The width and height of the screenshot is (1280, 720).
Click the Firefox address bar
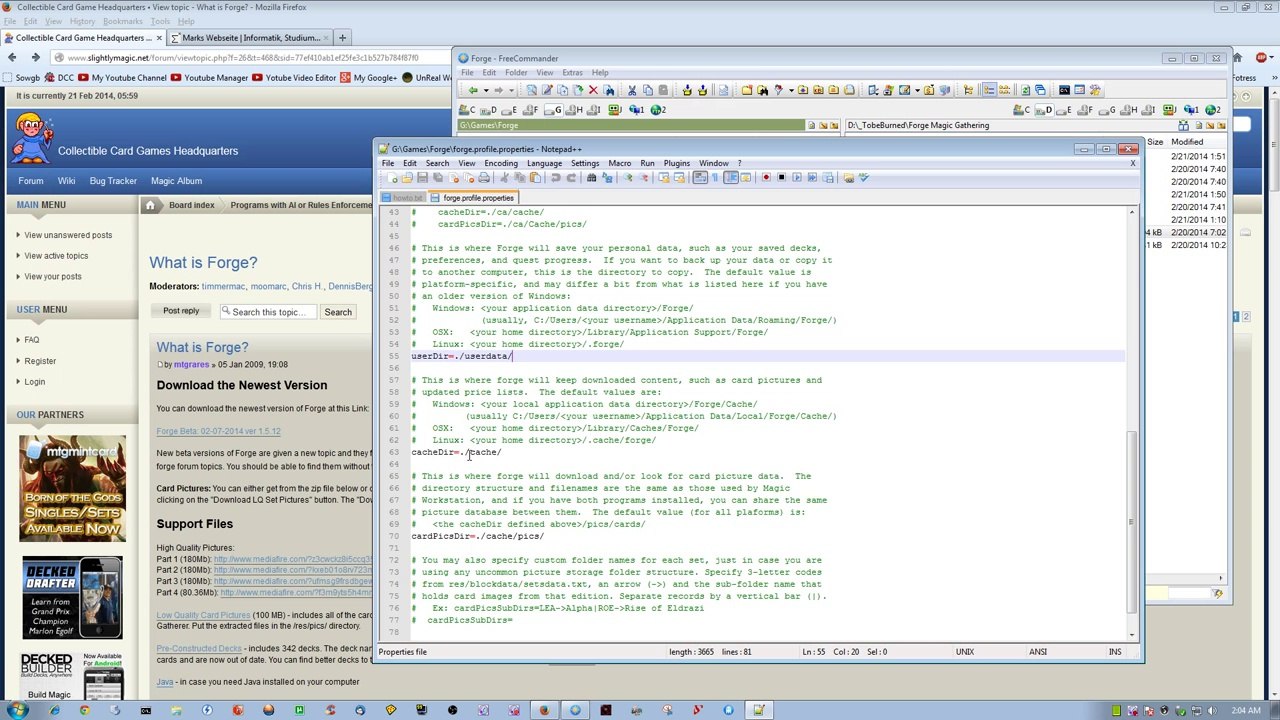click(x=250, y=58)
